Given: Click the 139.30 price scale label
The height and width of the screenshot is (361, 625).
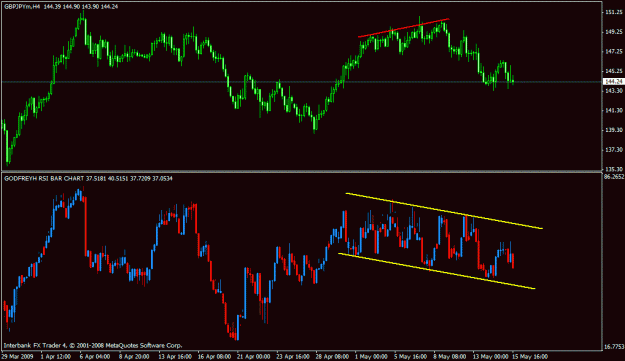Looking at the screenshot, I should (614, 130).
